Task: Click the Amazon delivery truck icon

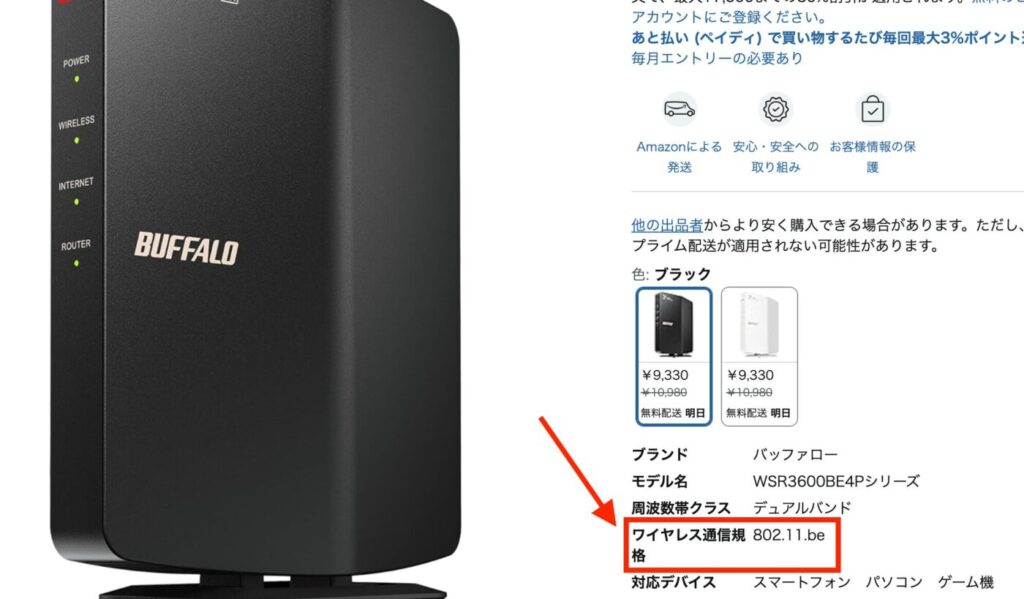Action: (679, 109)
